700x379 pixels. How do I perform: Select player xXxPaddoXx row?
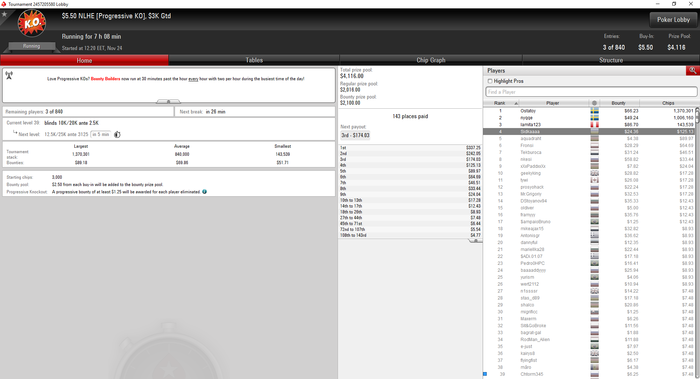tap(589, 166)
